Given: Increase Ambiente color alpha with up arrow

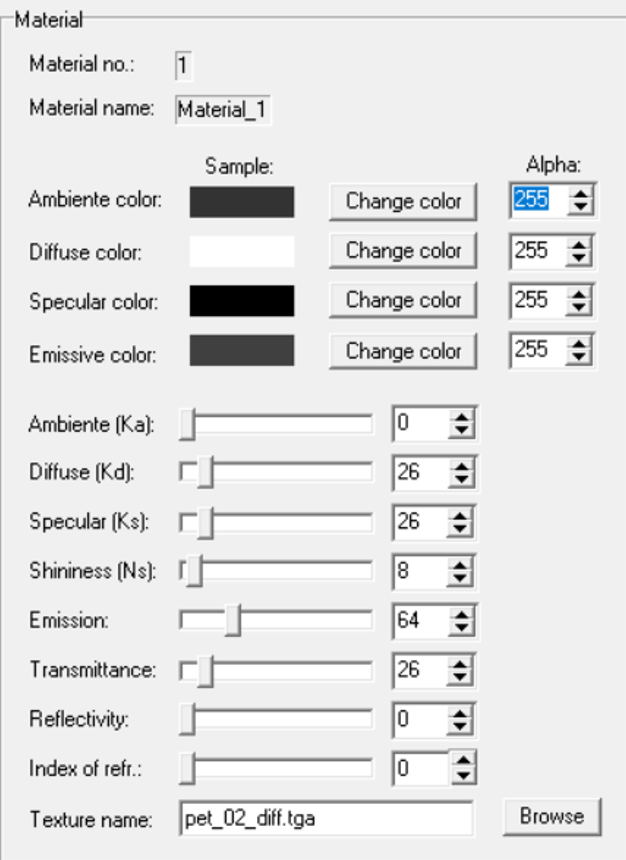Looking at the screenshot, I should click(580, 195).
